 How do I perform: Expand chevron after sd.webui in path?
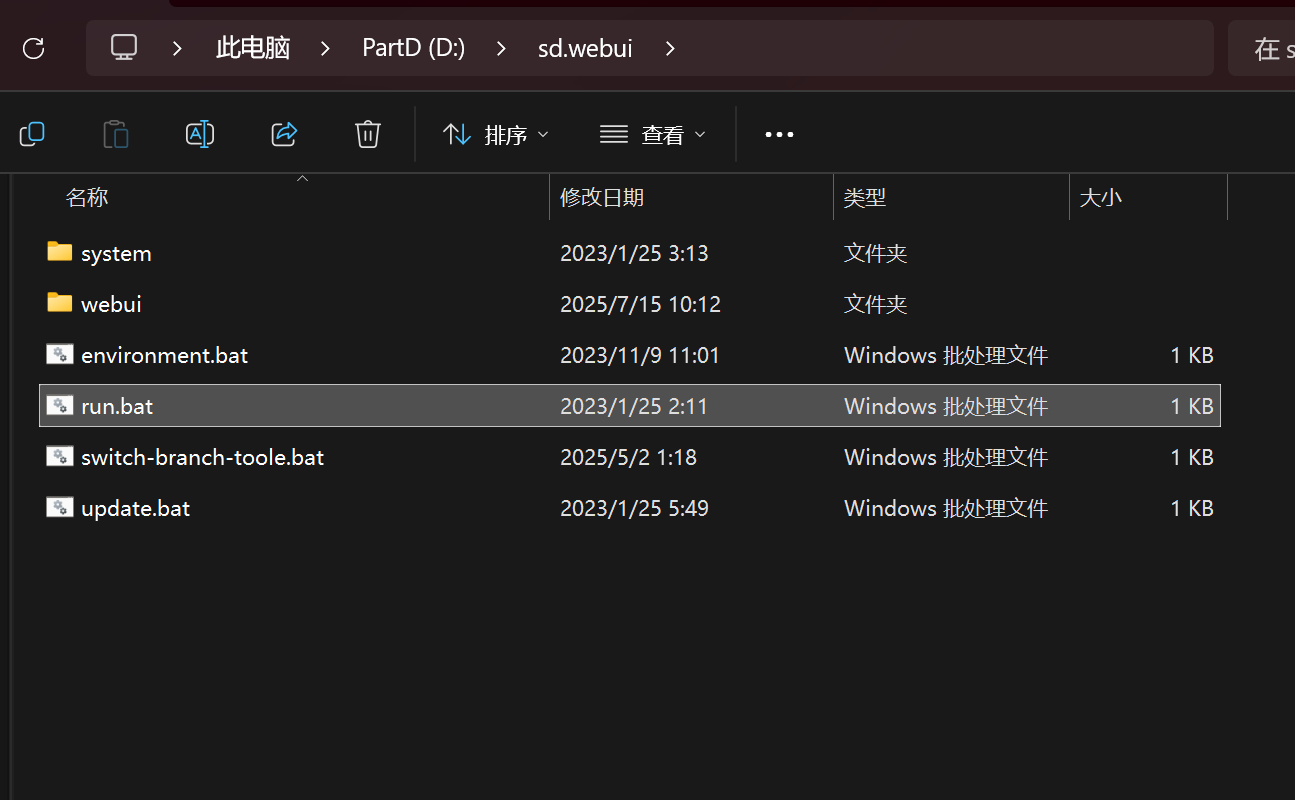click(x=670, y=48)
